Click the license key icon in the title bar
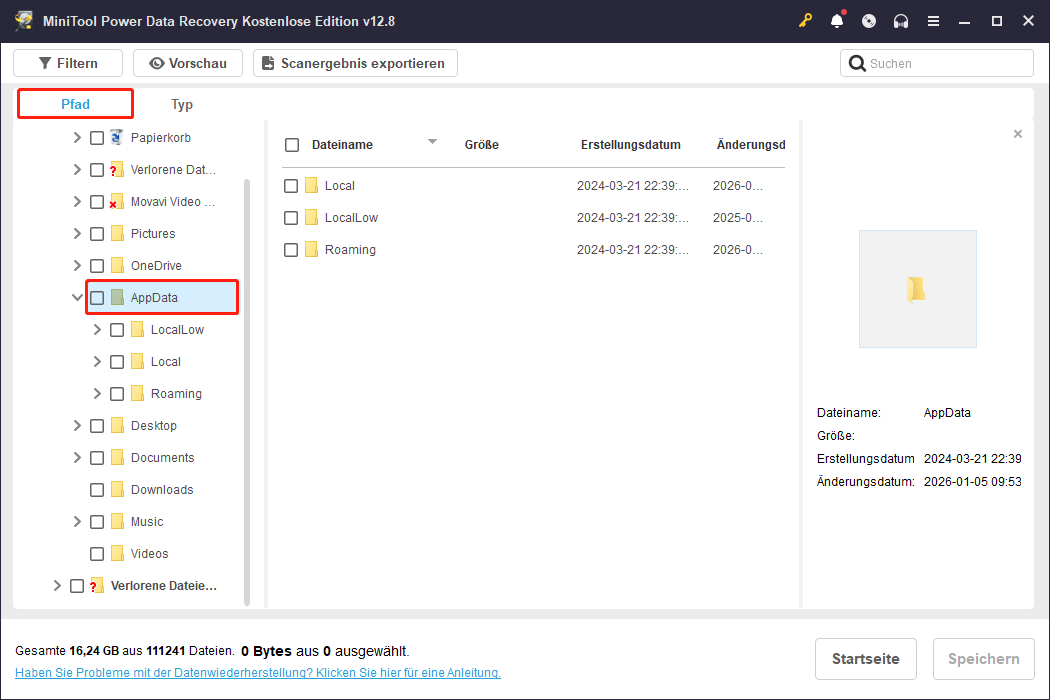This screenshot has width=1050, height=700. [805, 20]
